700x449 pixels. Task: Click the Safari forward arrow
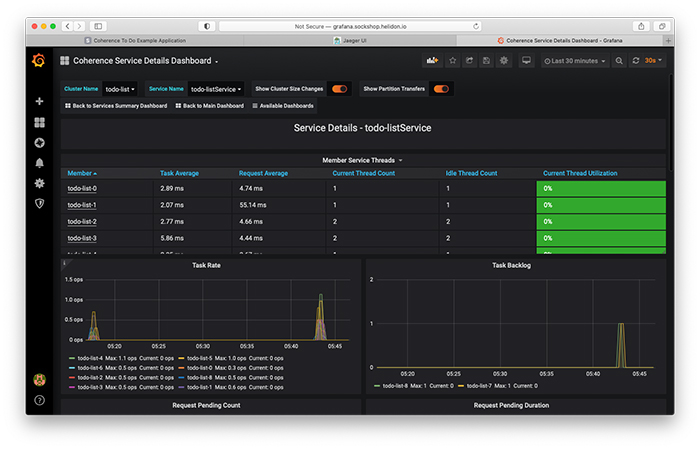point(79,26)
